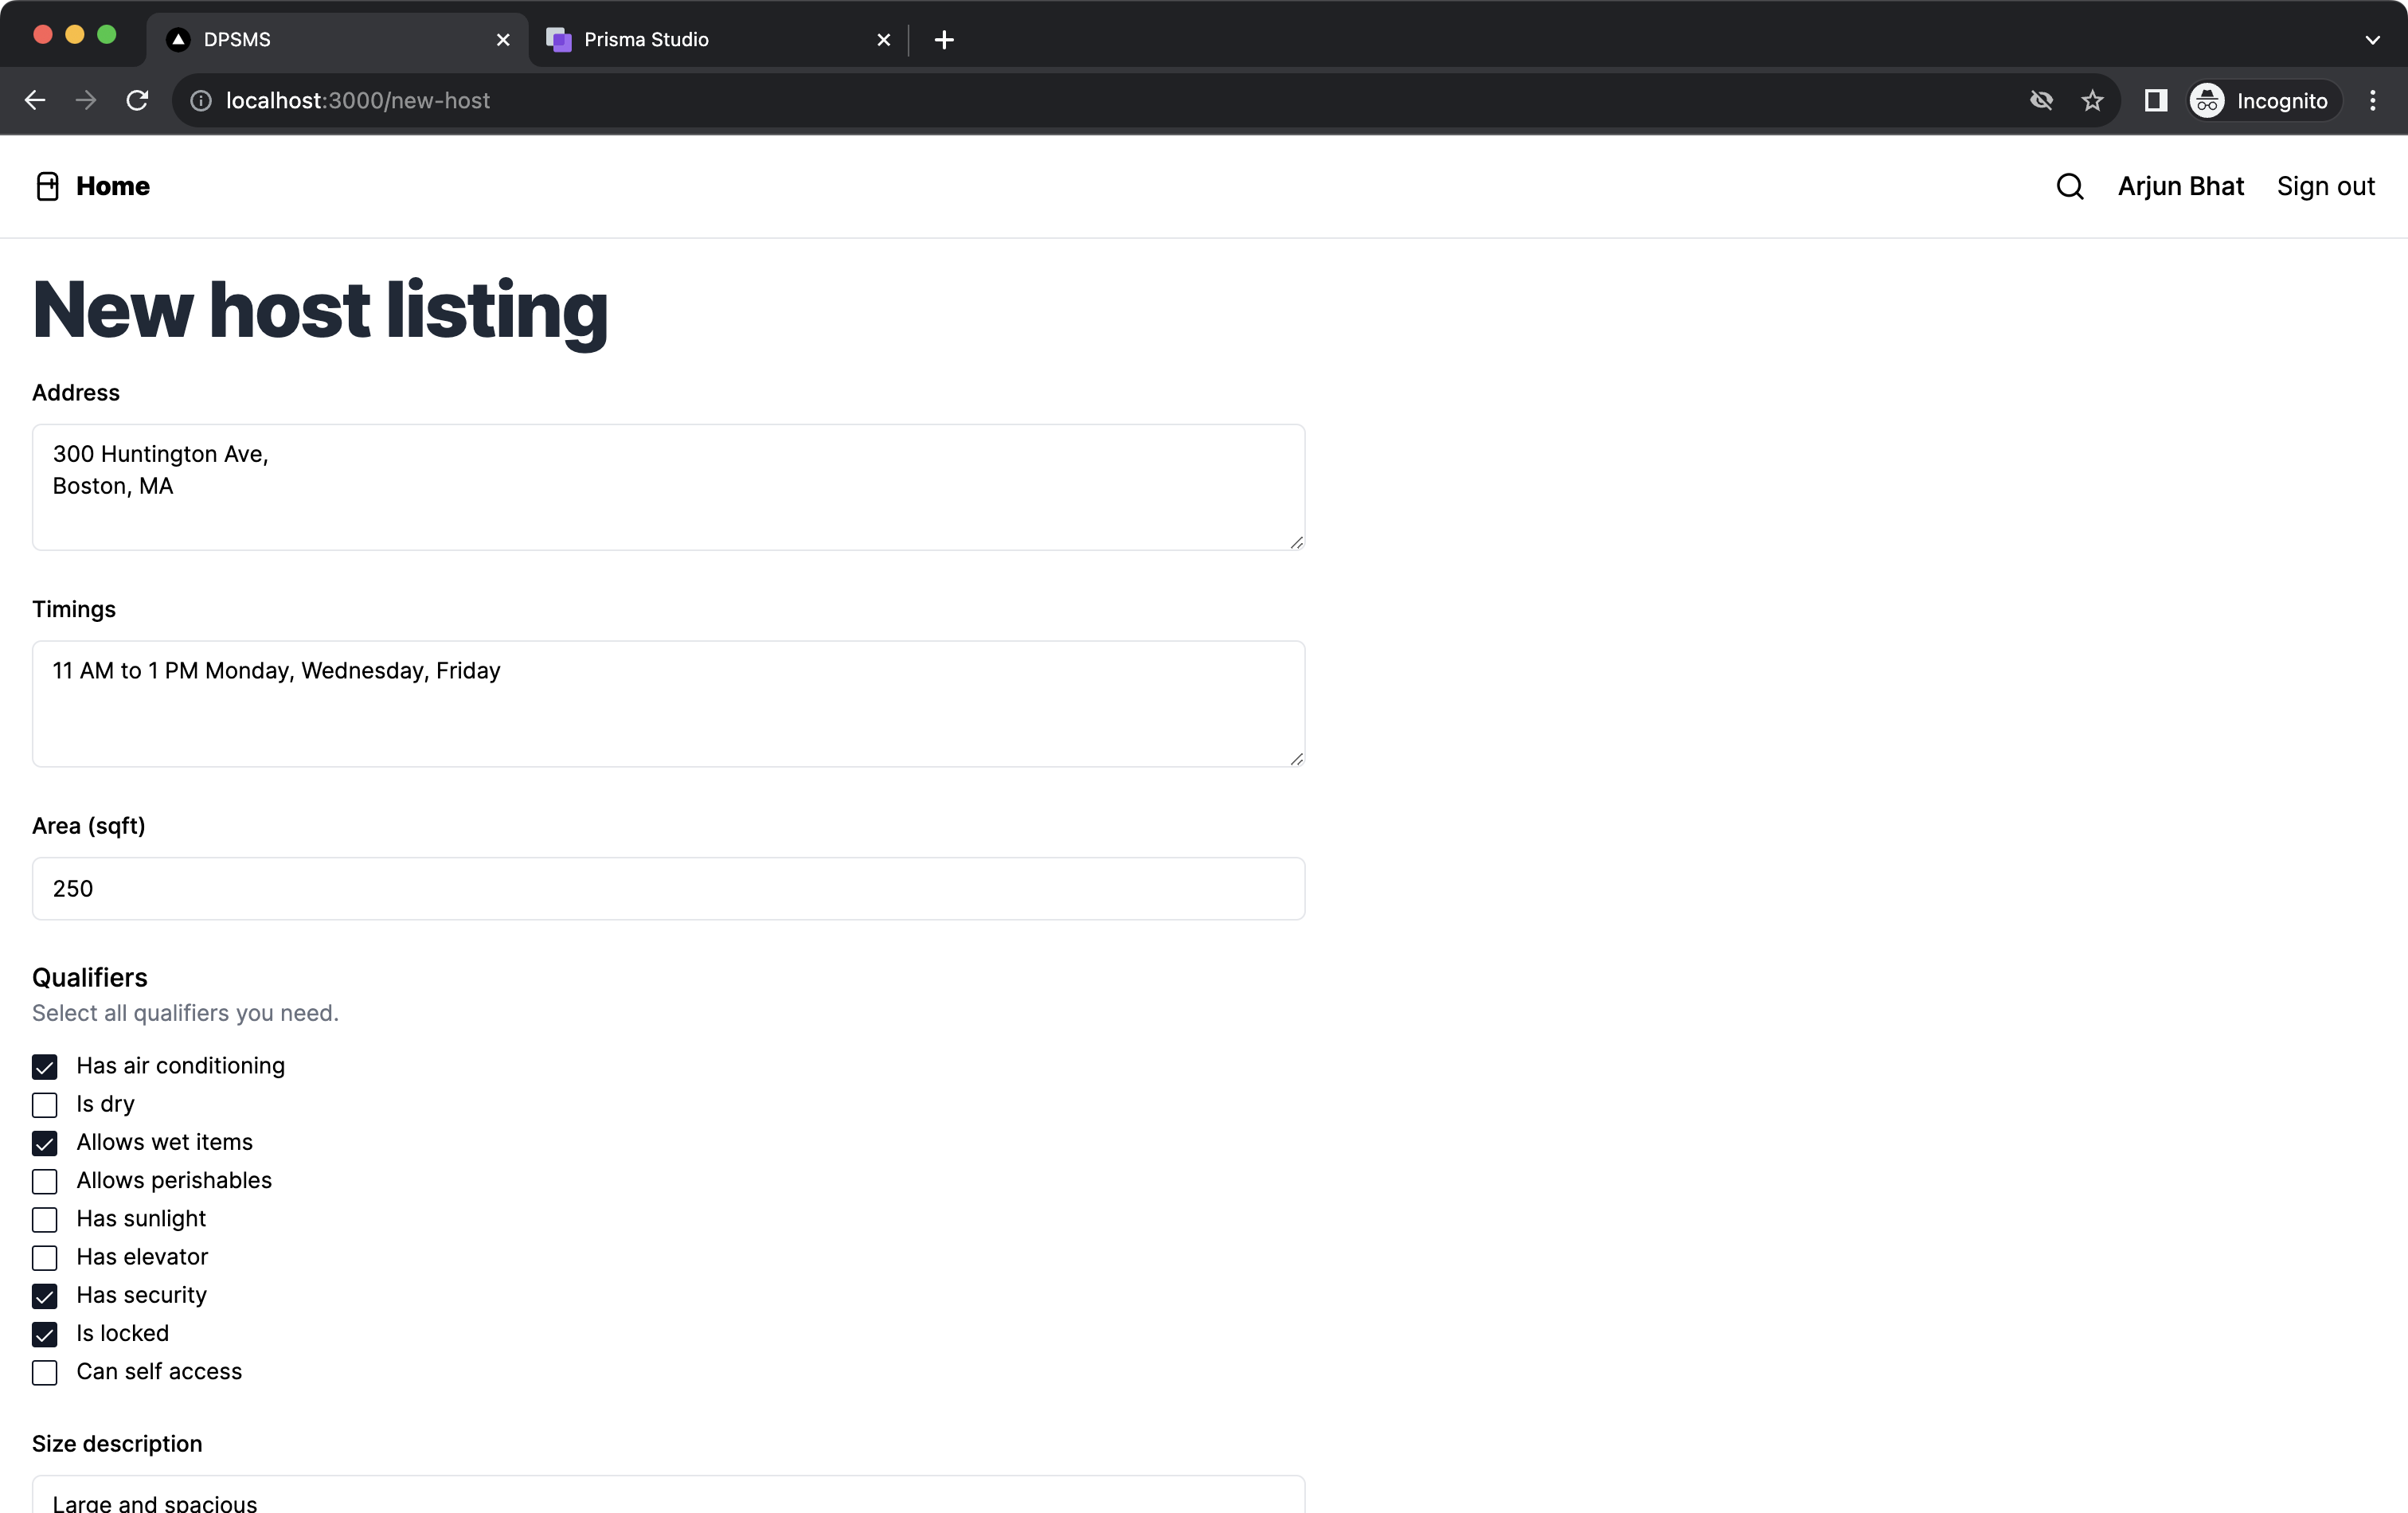Click the Incognito profile icon
Image resolution: width=2408 pixels, height=1513 pixels.
pyautogui.click(x=2206, y=100)
